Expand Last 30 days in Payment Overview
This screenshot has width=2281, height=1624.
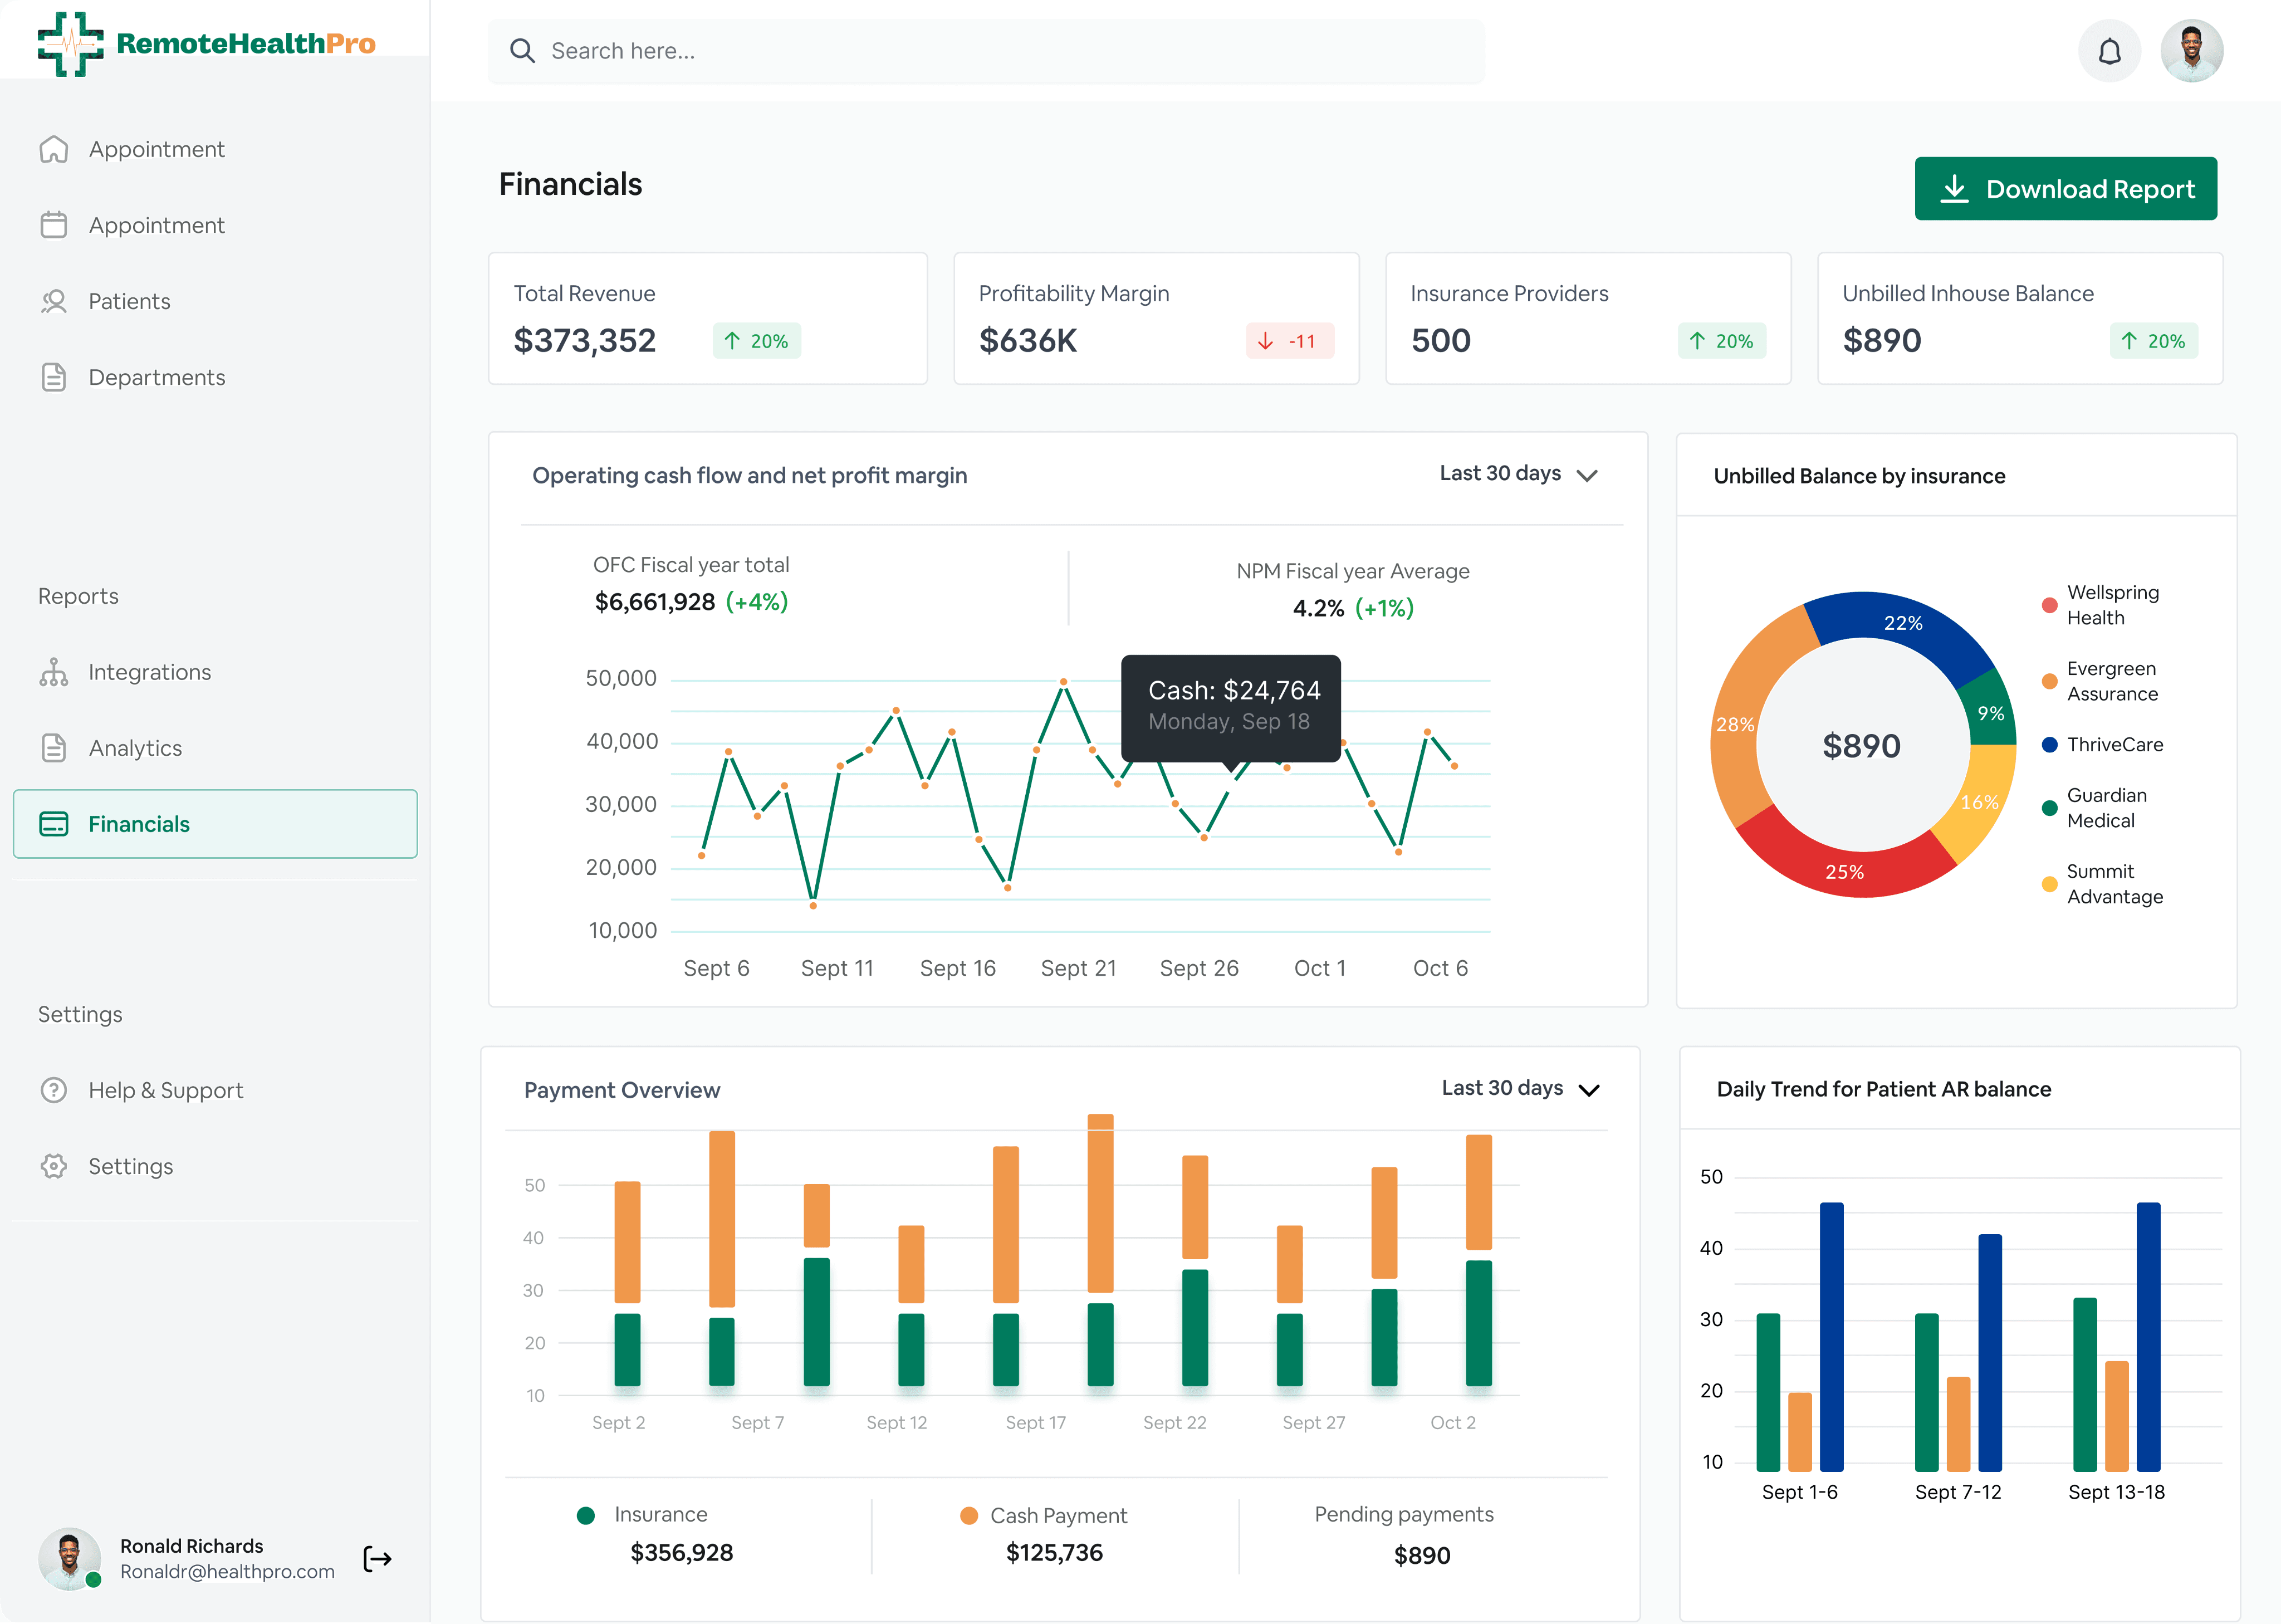1520,1089
